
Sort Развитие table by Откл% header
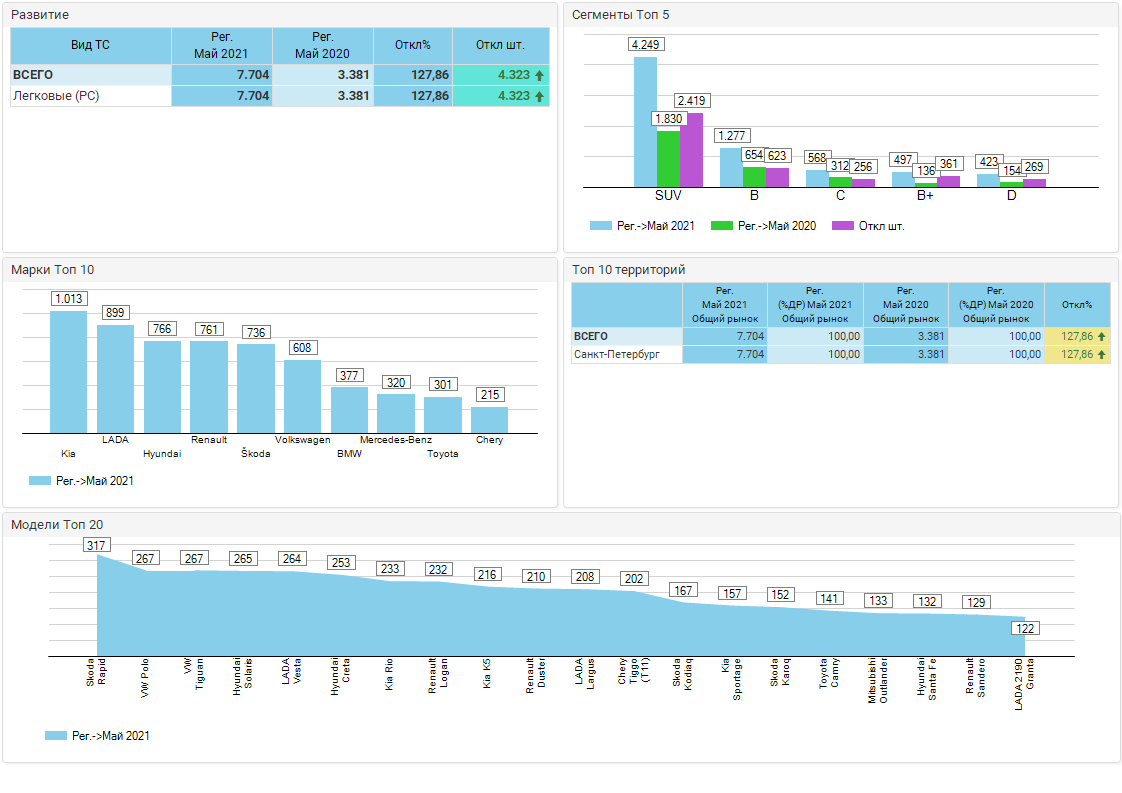coord(412,45)
